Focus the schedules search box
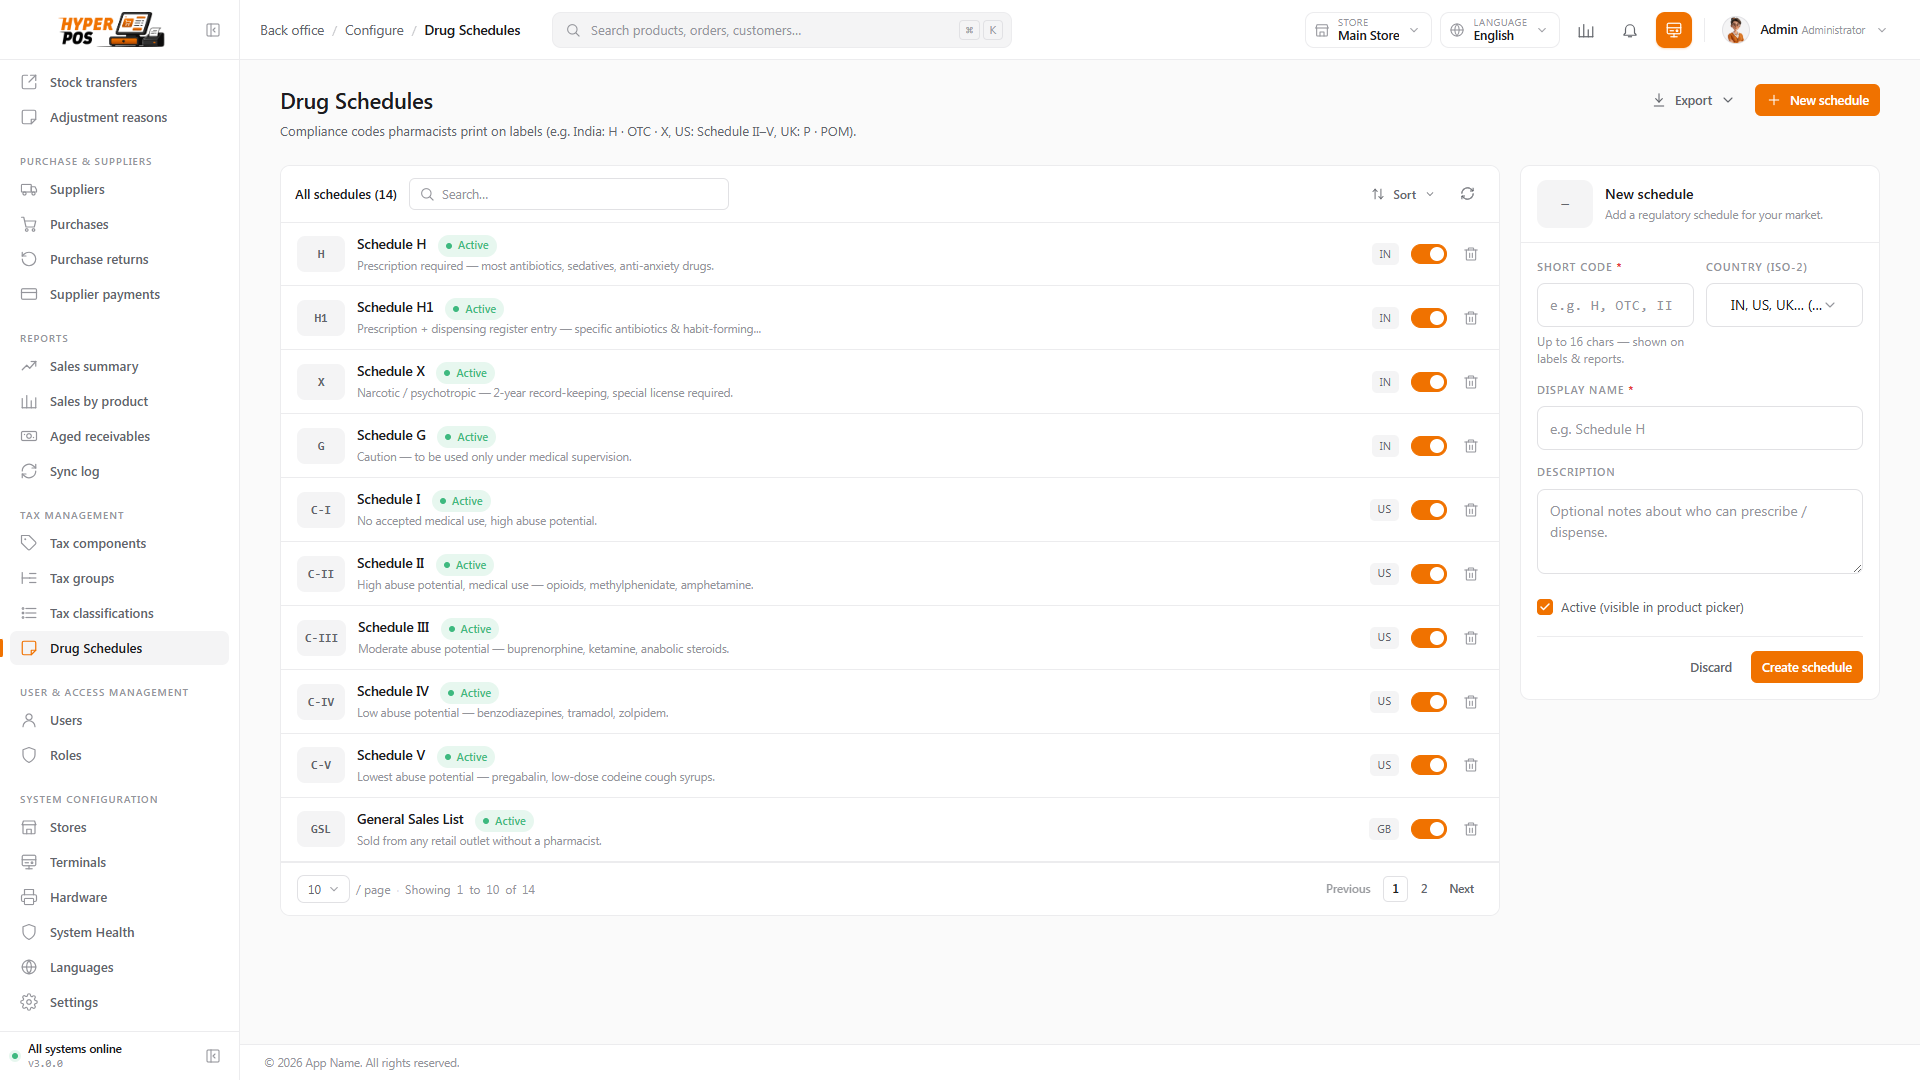 (x=569, y=194)
